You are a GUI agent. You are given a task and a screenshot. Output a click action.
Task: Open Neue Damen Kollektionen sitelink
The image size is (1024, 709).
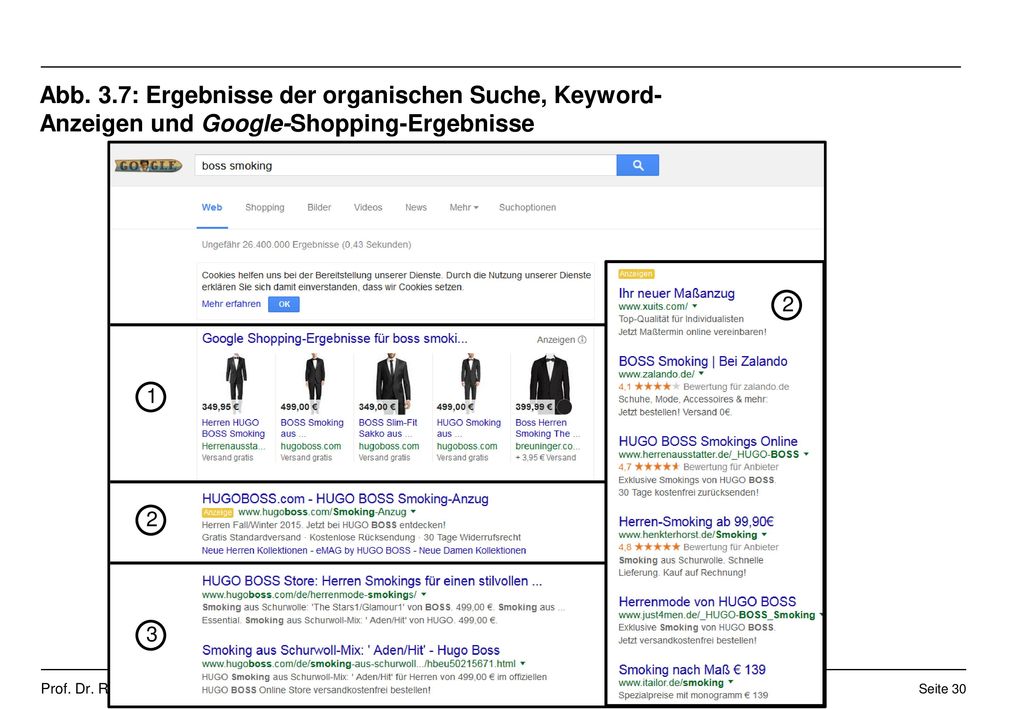[472, 550]
